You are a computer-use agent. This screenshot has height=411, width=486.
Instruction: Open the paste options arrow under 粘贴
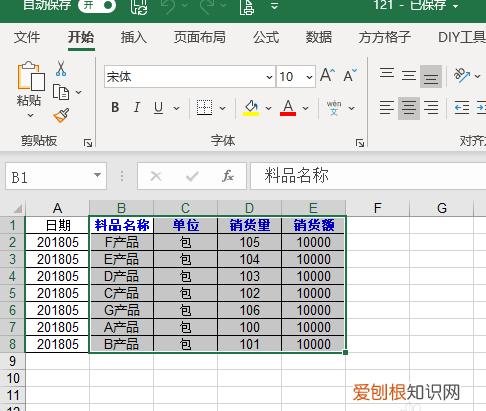pyautogui.click(x=30, y=116)
